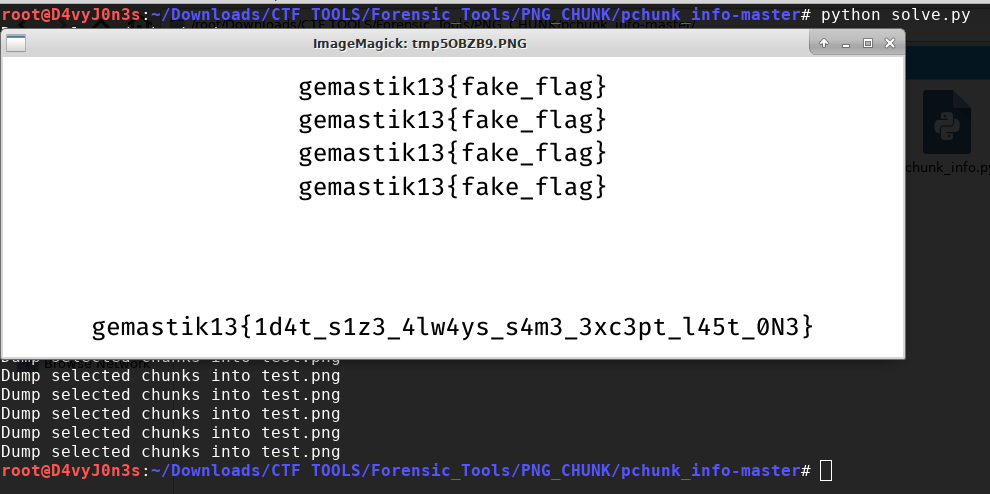Screen dimensions: 990x494
Task: Minimize the ImageMagick image window
Action: (847, 43)
